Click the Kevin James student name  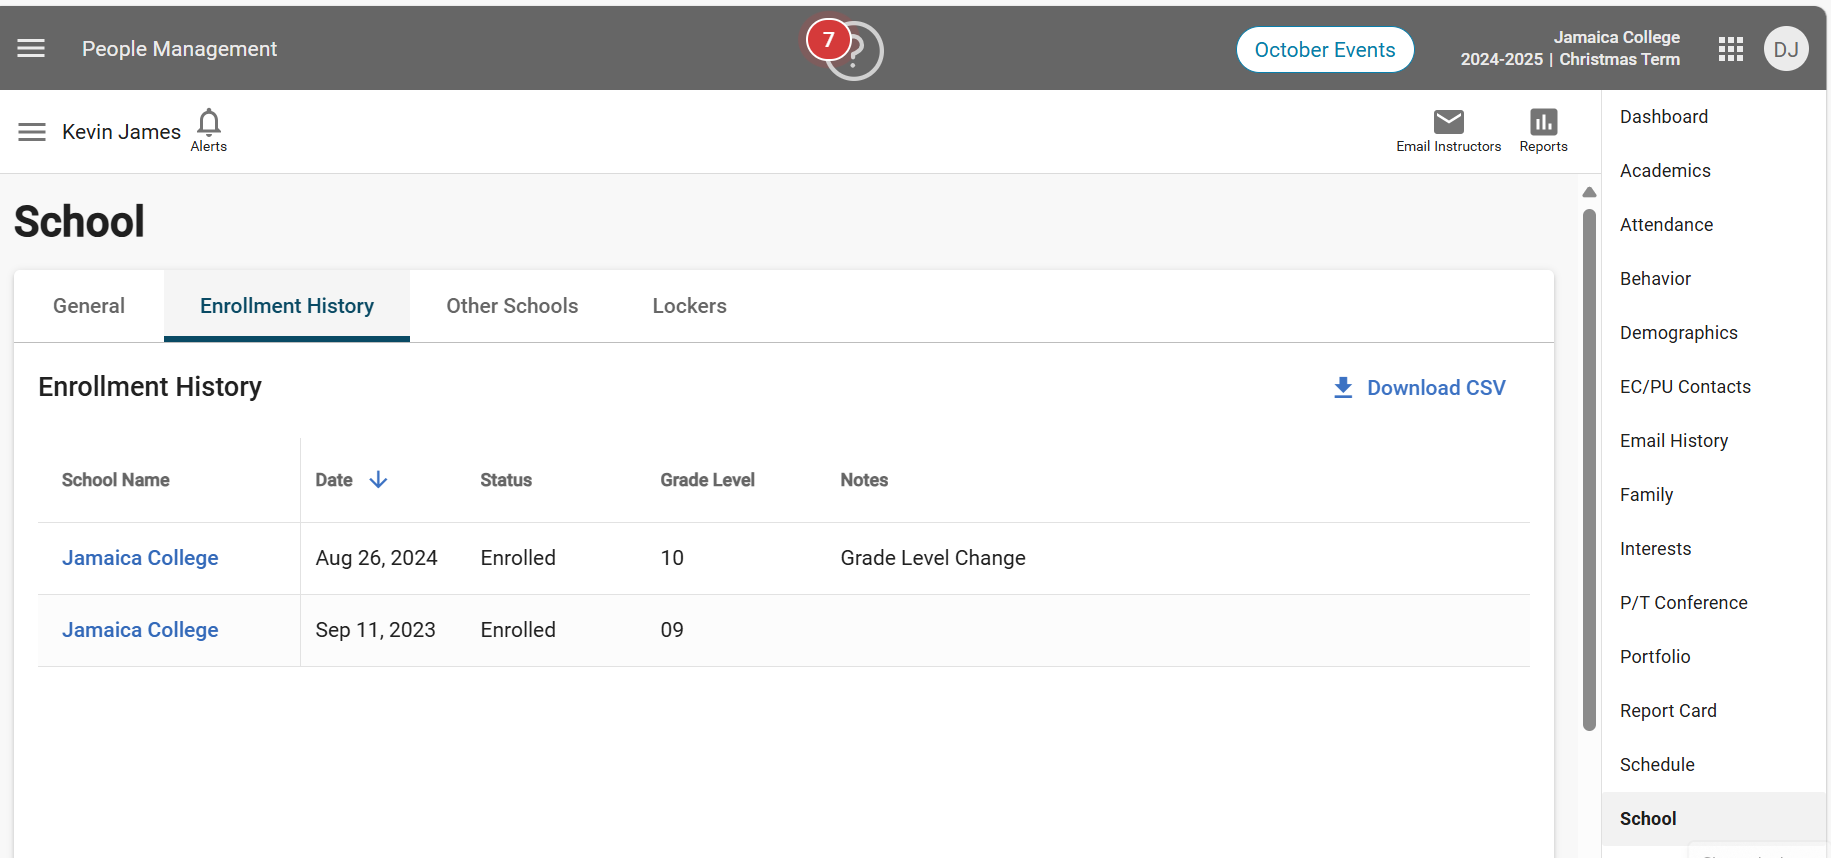(122, 132)
